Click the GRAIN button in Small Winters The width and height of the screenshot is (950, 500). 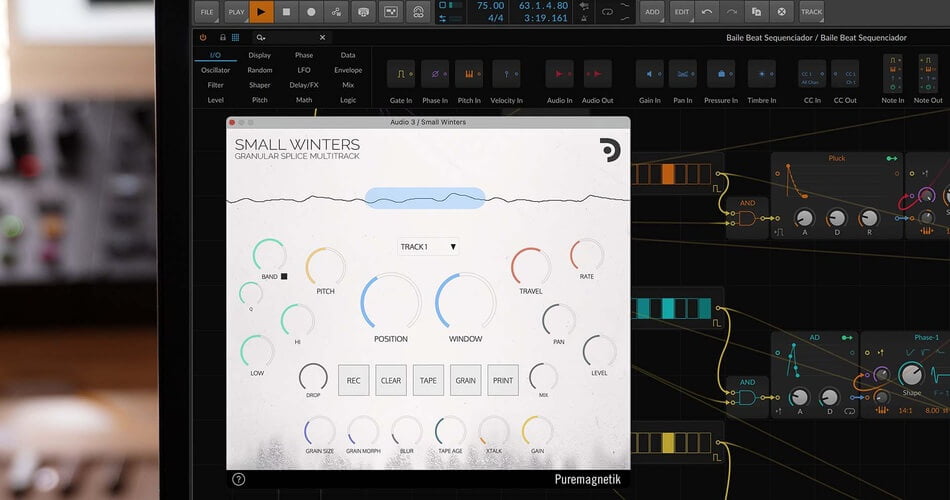click(x=465, y=381)
